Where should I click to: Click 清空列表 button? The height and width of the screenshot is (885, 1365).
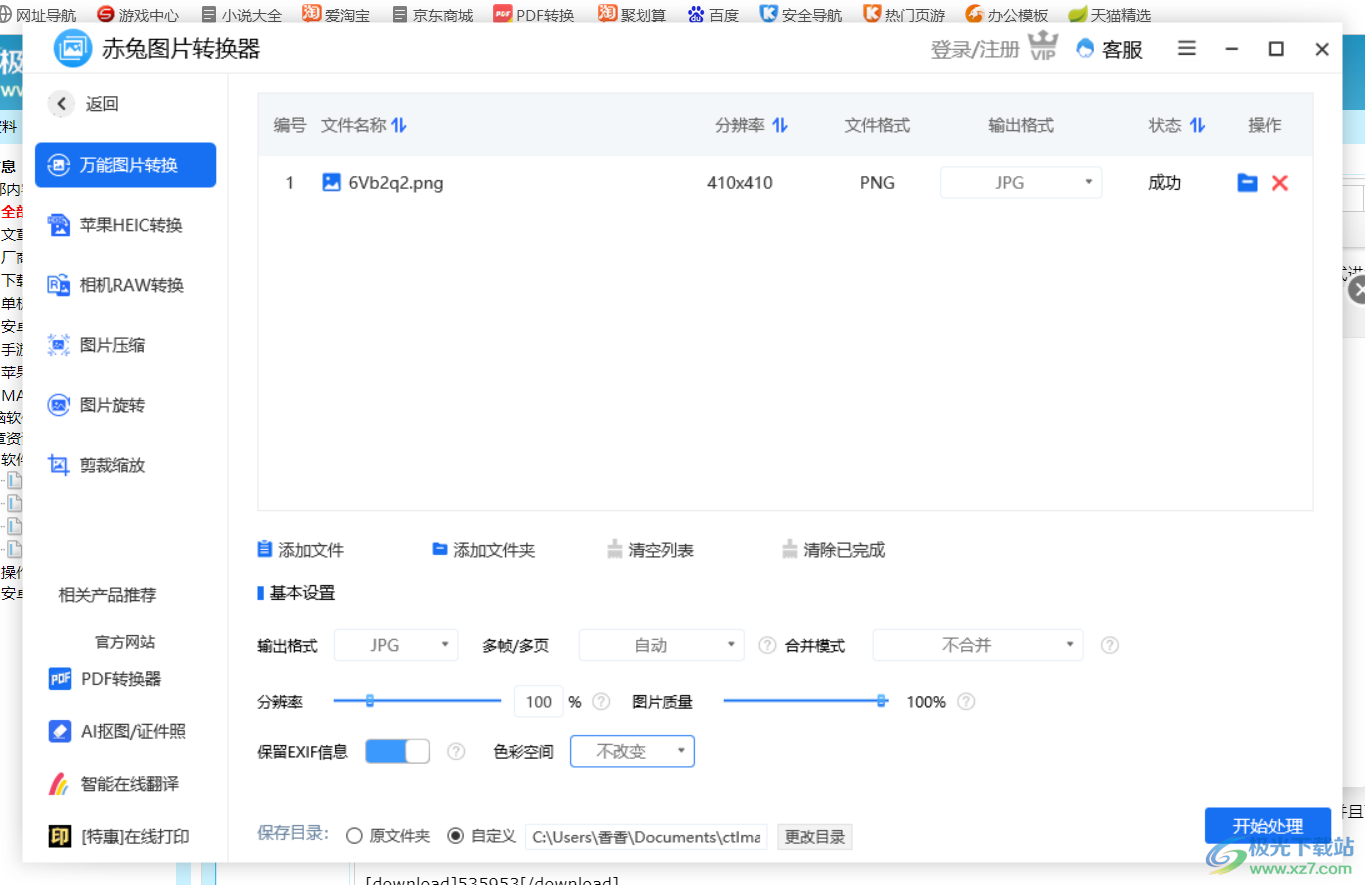point(650,550)
